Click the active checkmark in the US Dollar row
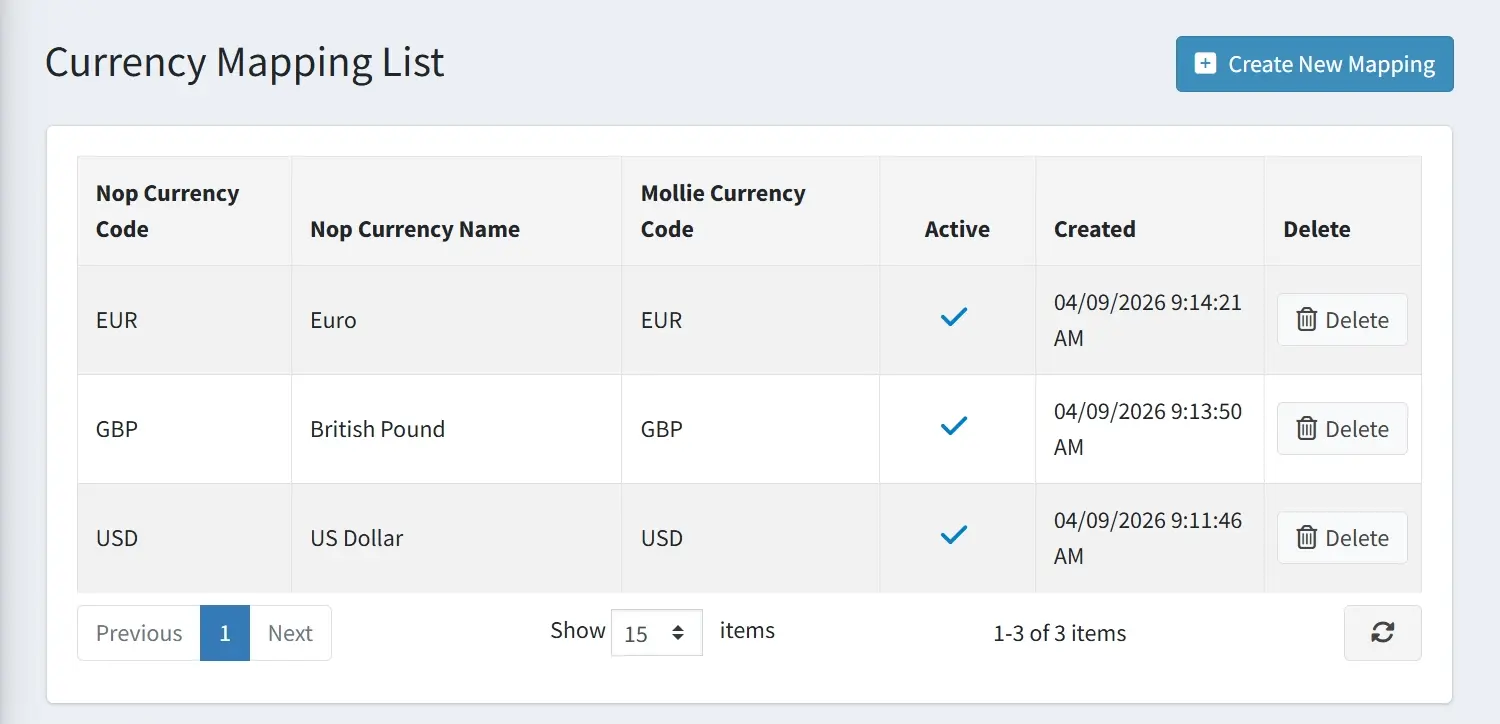 click(954, 536)
